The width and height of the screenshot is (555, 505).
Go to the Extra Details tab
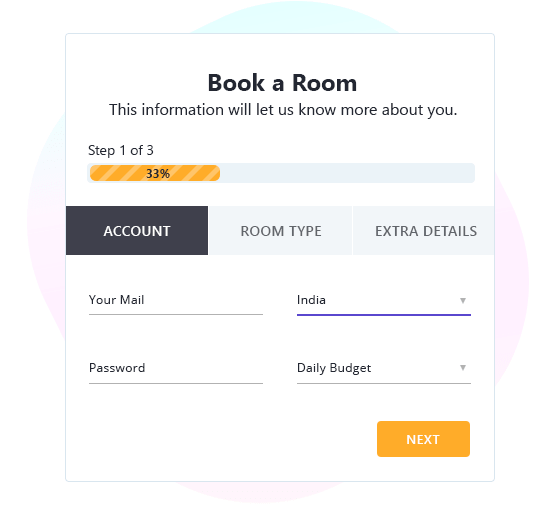(424, 231)
